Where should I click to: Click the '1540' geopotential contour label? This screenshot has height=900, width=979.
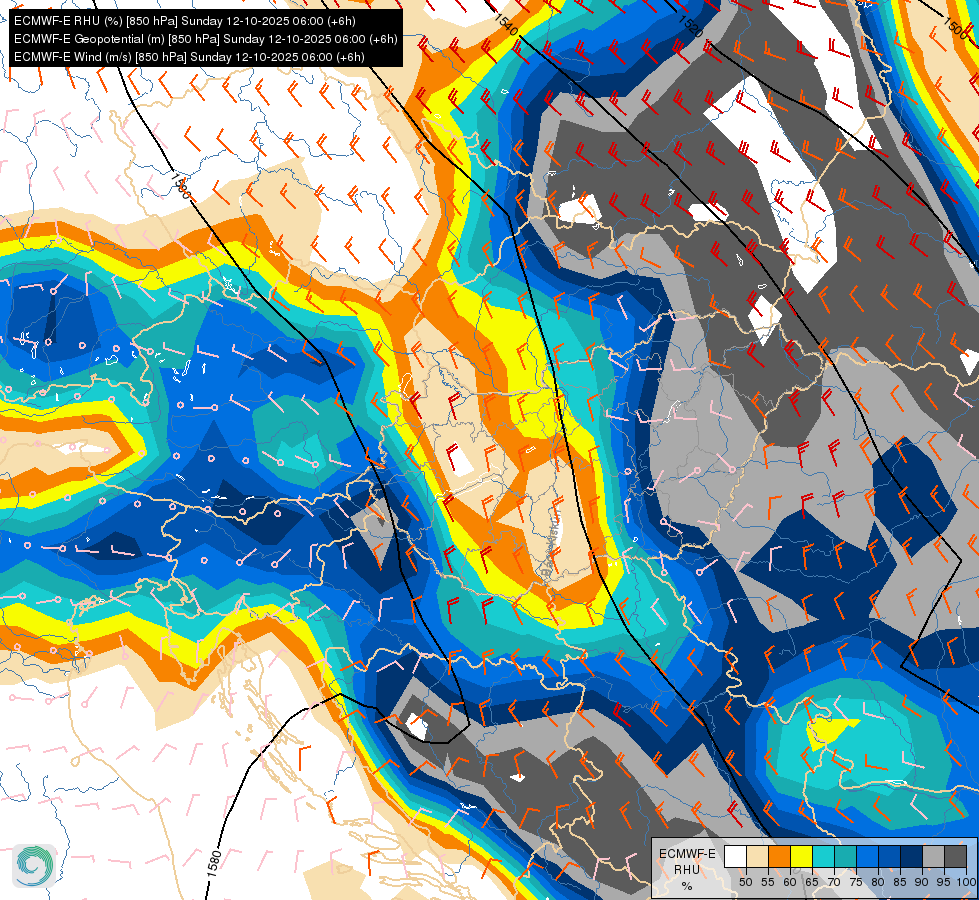[506, 24]
